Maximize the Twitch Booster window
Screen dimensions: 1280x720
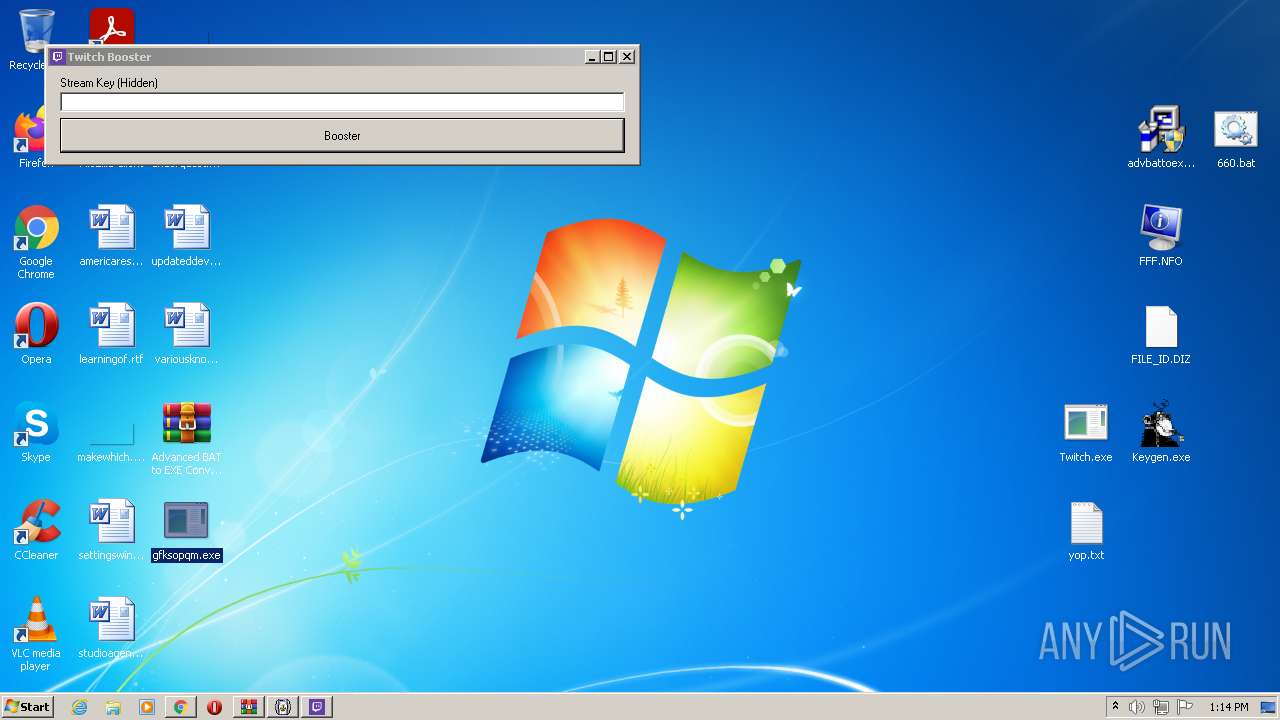[609, 57]
